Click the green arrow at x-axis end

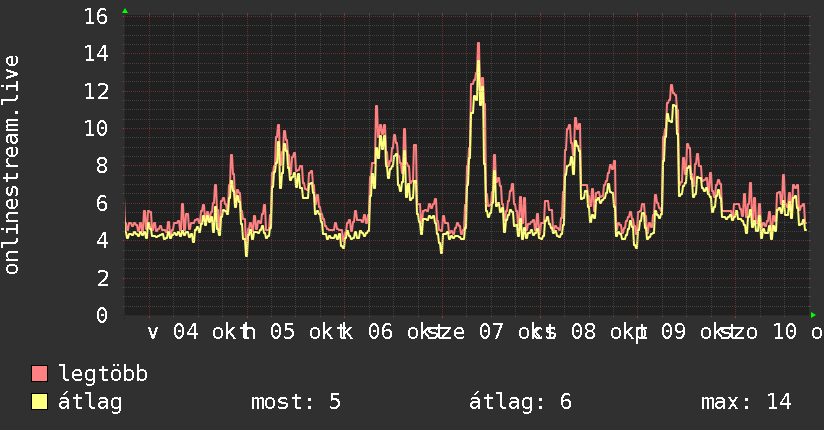(813, 315)
